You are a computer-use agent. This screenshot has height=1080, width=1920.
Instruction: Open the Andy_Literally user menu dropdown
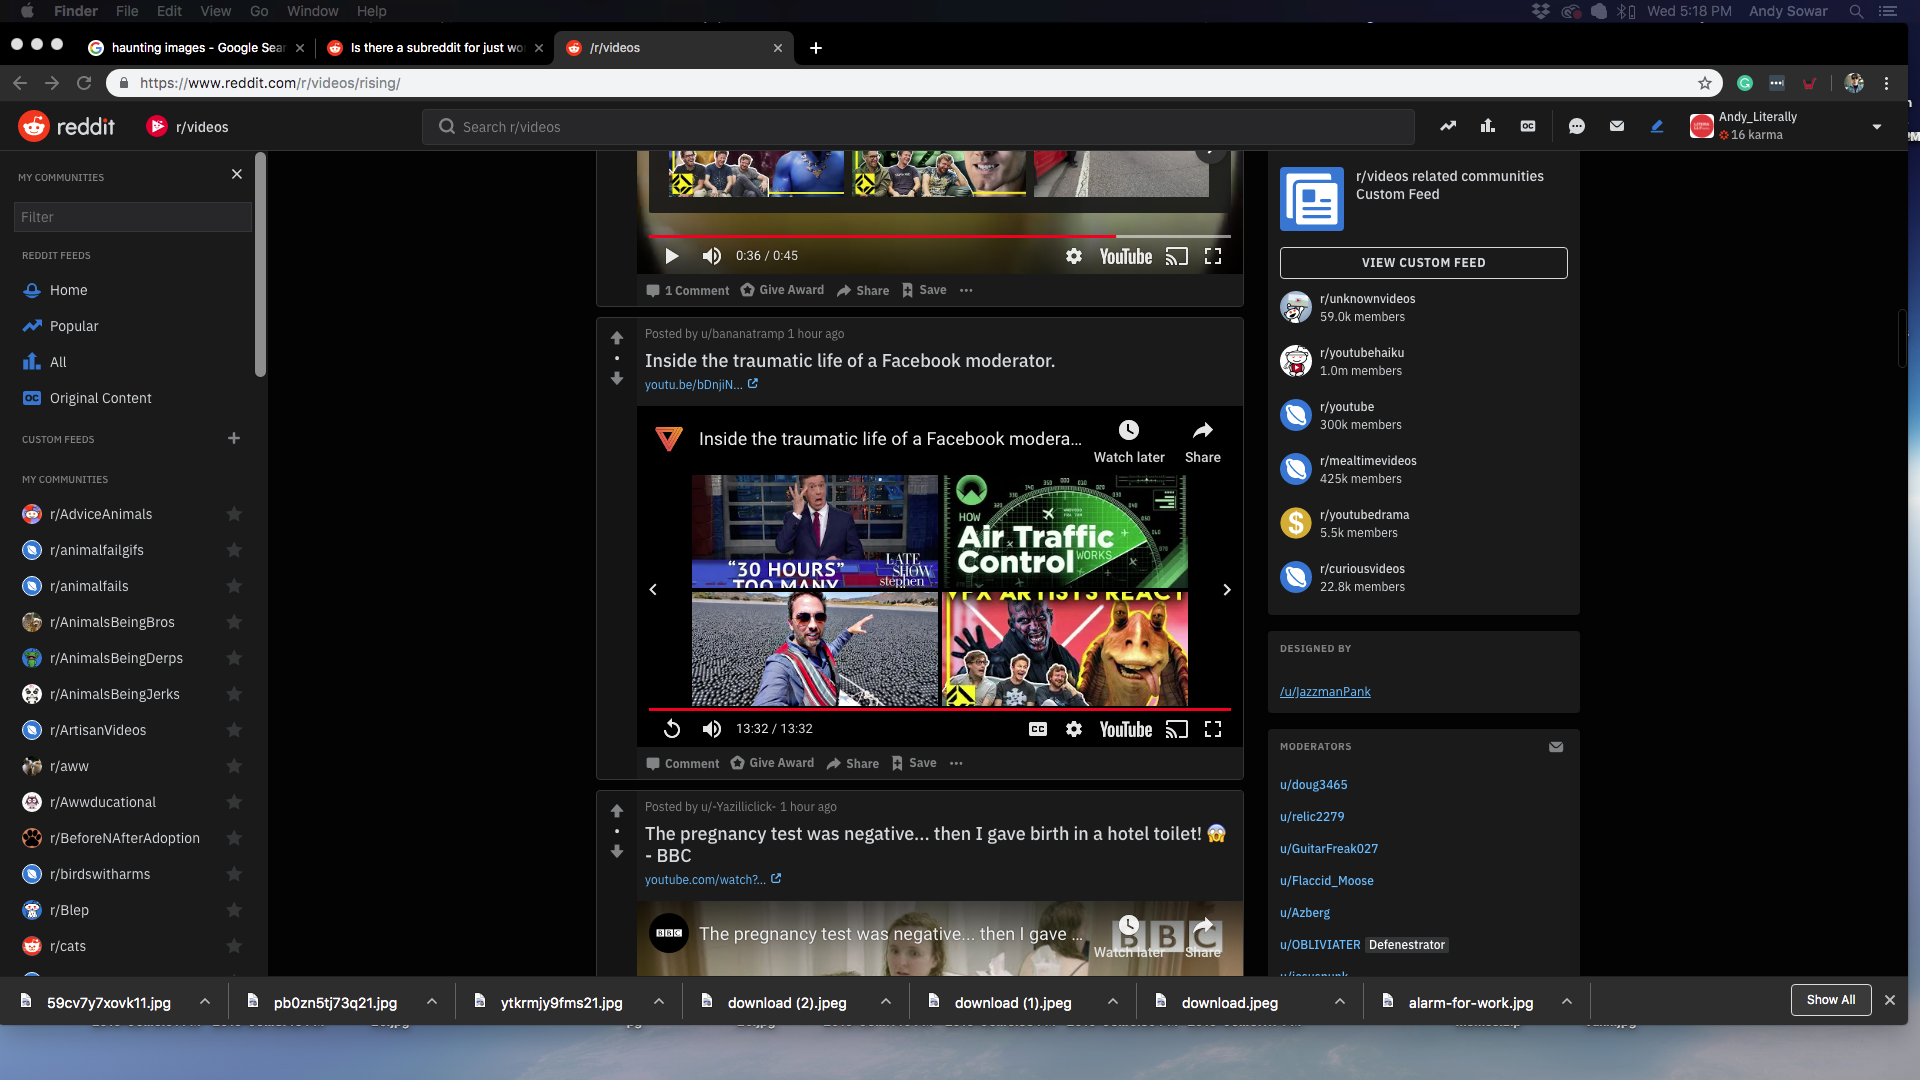(x=1877, y=127)
